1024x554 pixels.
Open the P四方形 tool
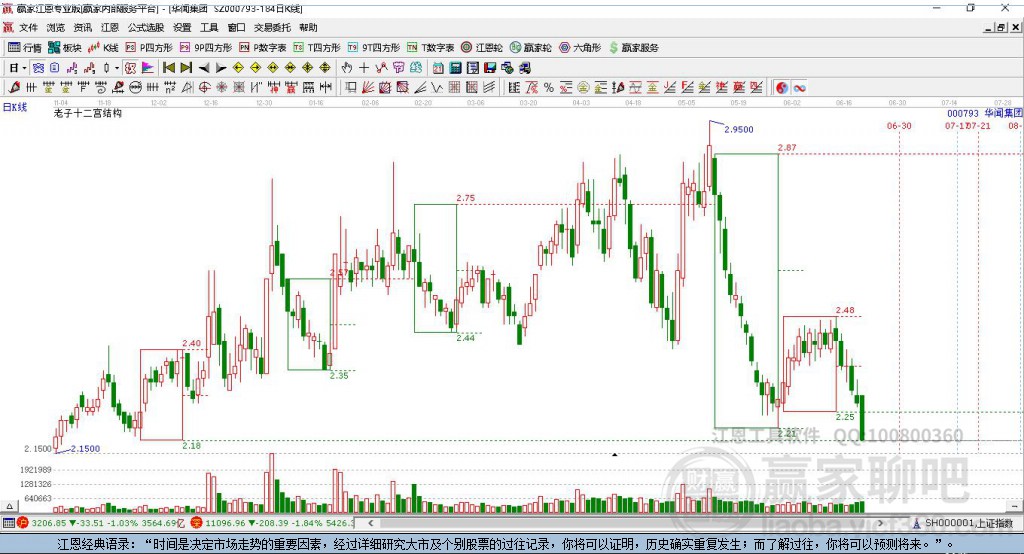click(149, 48)
